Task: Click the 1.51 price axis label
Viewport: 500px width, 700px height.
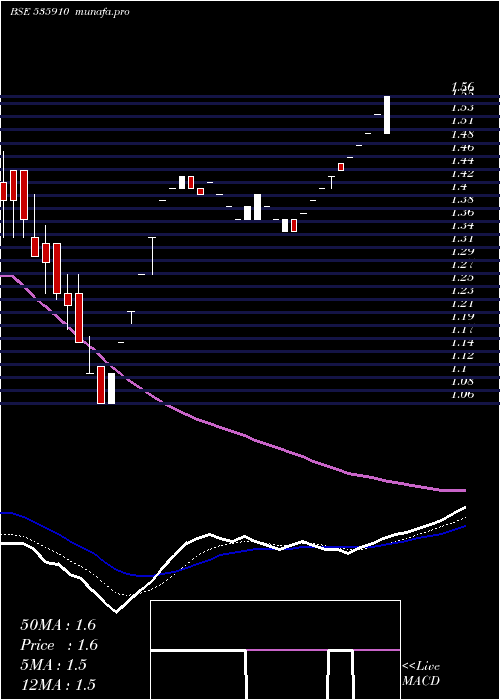Action: point(462,121)
